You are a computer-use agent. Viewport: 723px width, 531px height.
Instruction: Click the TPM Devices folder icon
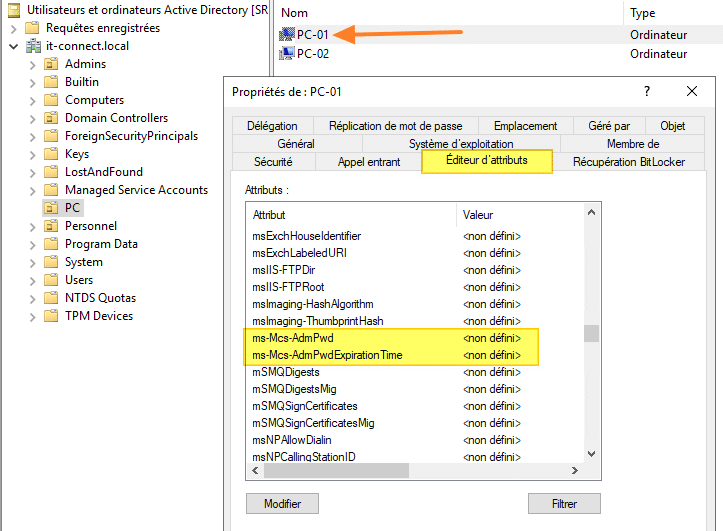(x=51, y=315)
